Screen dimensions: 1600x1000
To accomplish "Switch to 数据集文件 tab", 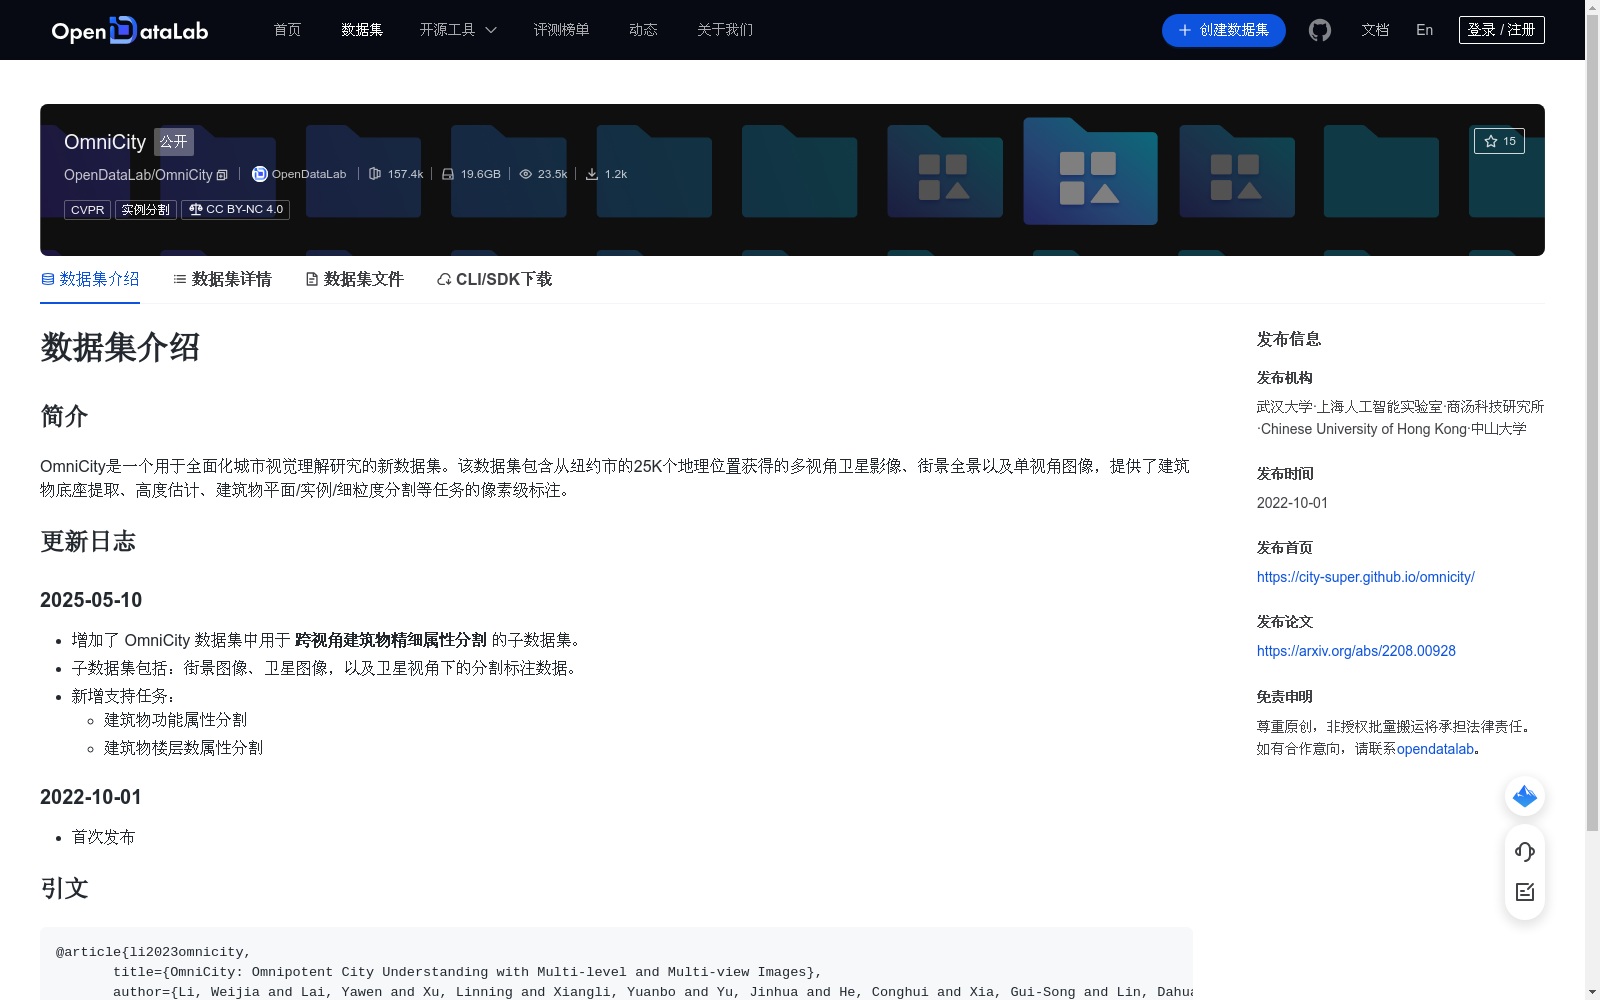I will point(354,279).
